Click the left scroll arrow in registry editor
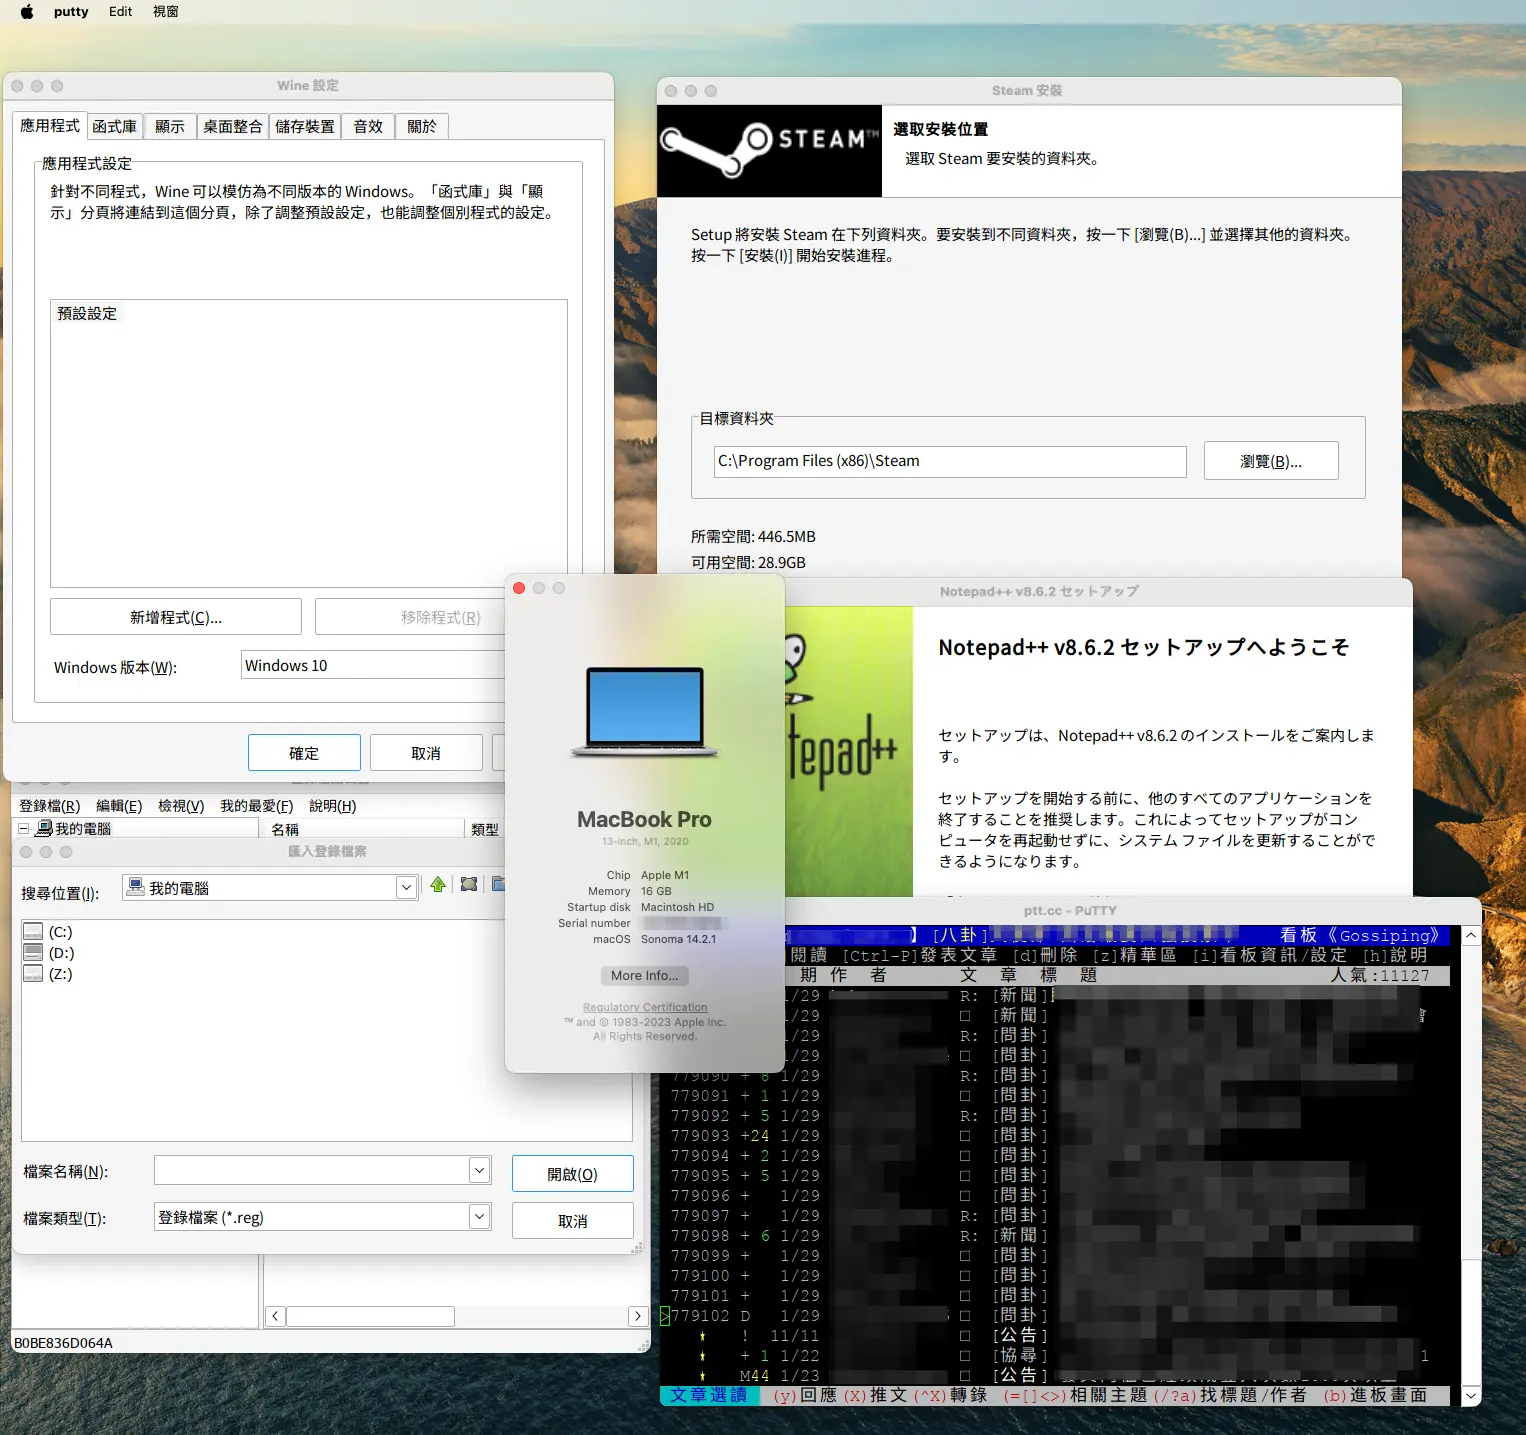This screenshot has width=1526, height=1435. [x=275, y=1317]
